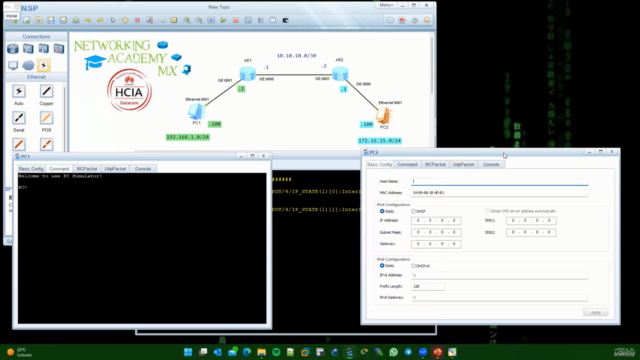Image resolution: width=640 pixels, height=360 pixels.
Task: Open the Menu dropdown of eNSP
Action: (386, 5)
